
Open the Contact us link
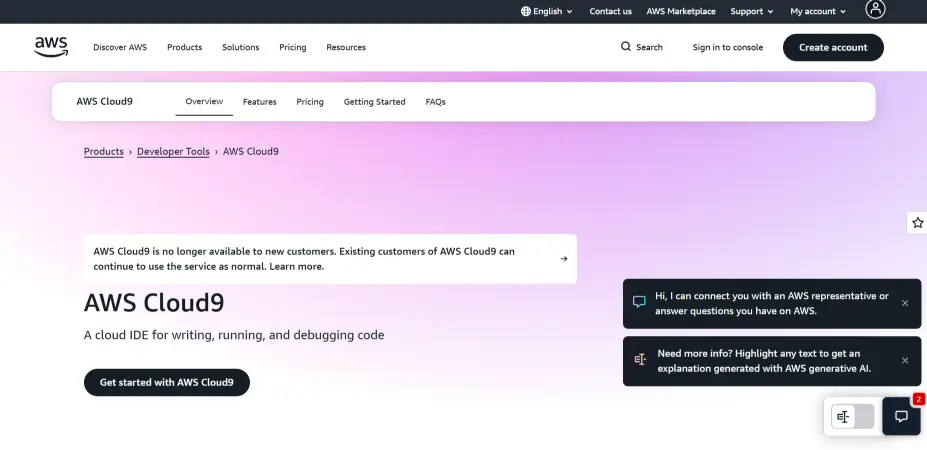click(x=610, y=11)
